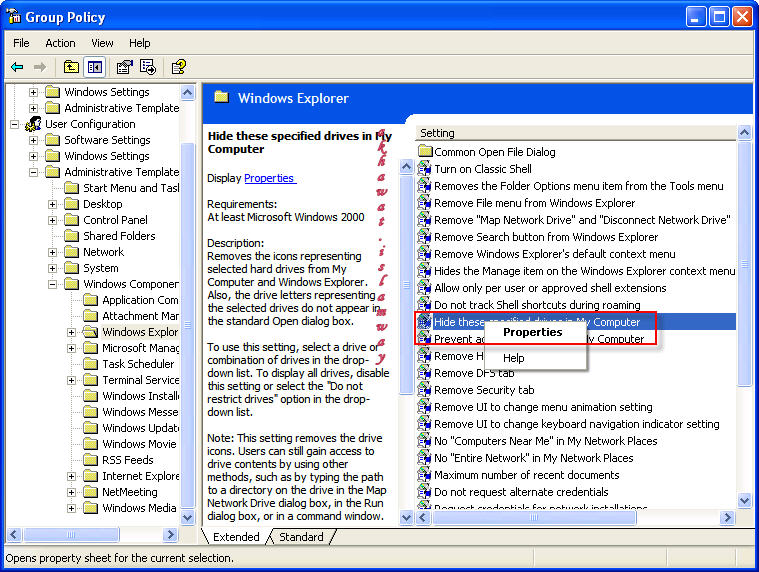Collapse the User Configuration node
The image size is (759, 572).
(x=15, y=124)
